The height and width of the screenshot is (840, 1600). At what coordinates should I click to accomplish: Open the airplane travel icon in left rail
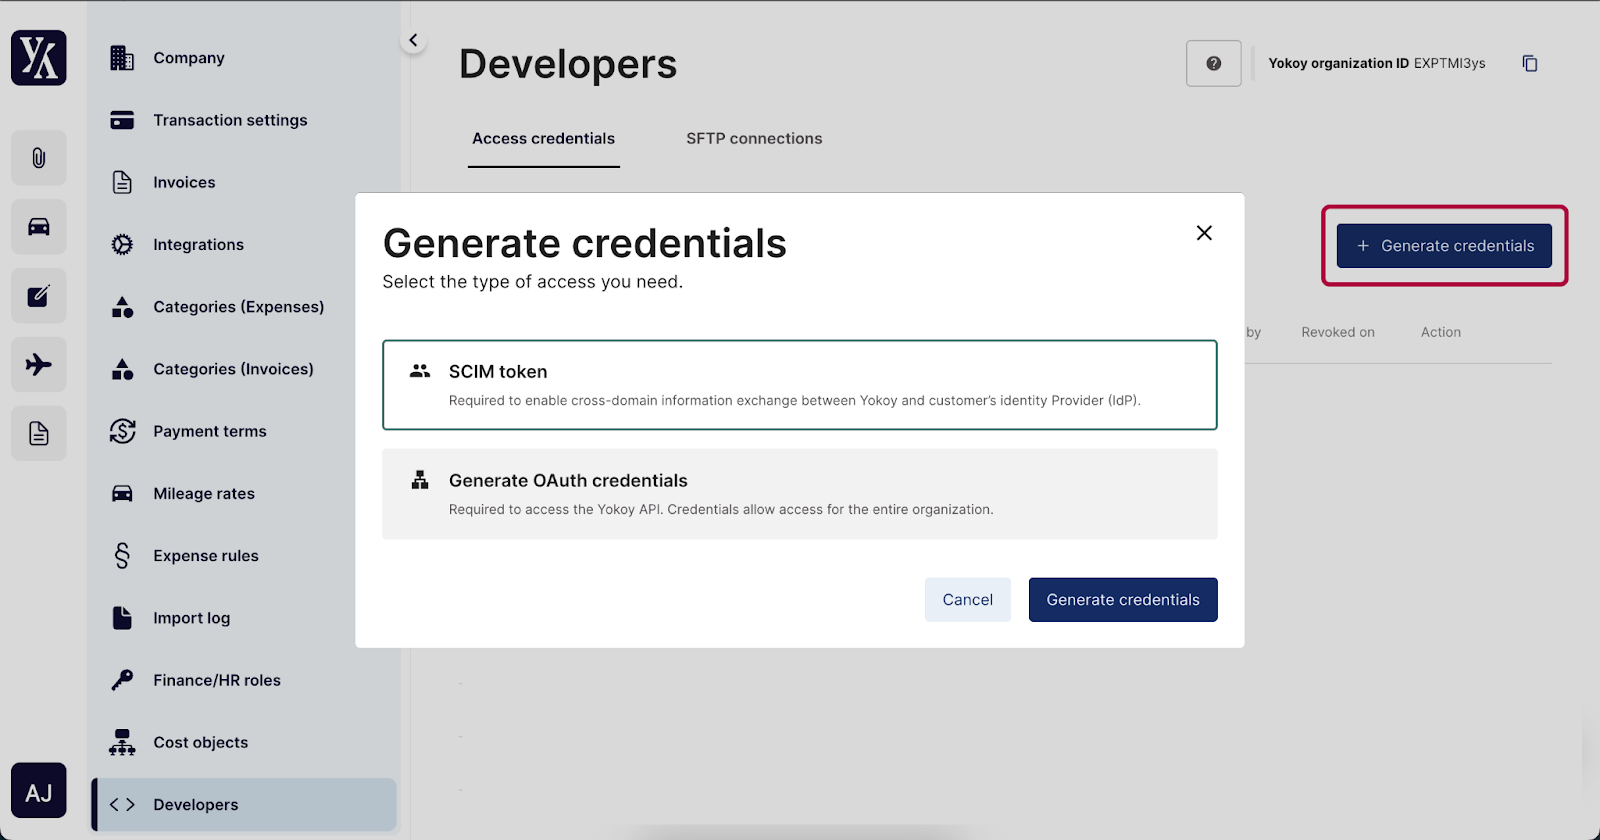tap(39, 365)
